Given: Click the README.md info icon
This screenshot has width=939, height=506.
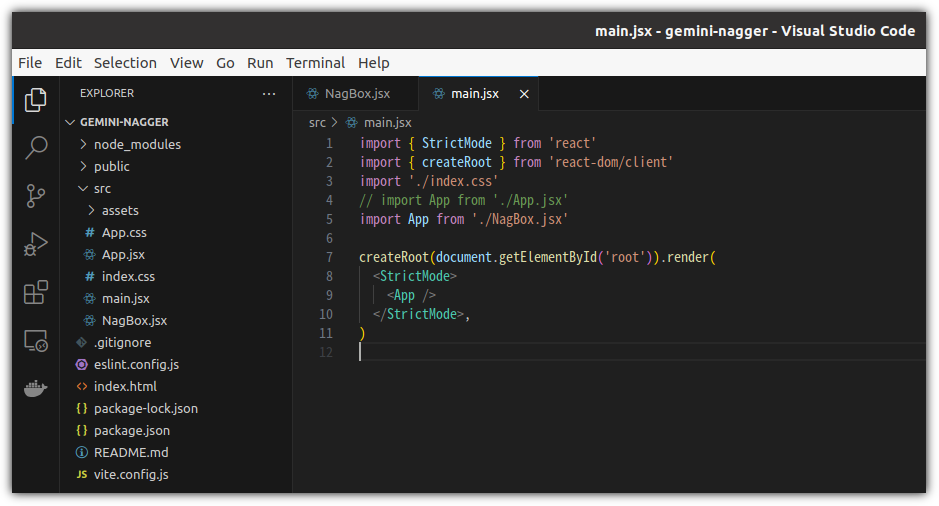Looking at the screenshot, I should [81, 452].
